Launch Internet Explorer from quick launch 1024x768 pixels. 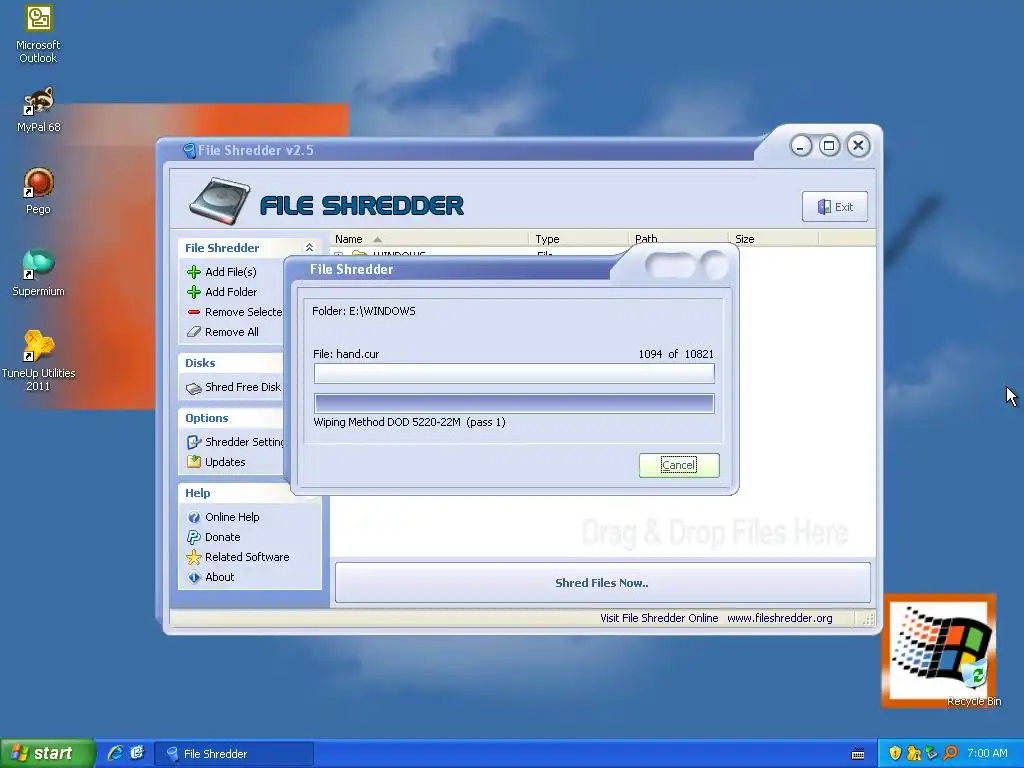click(115, 753)
